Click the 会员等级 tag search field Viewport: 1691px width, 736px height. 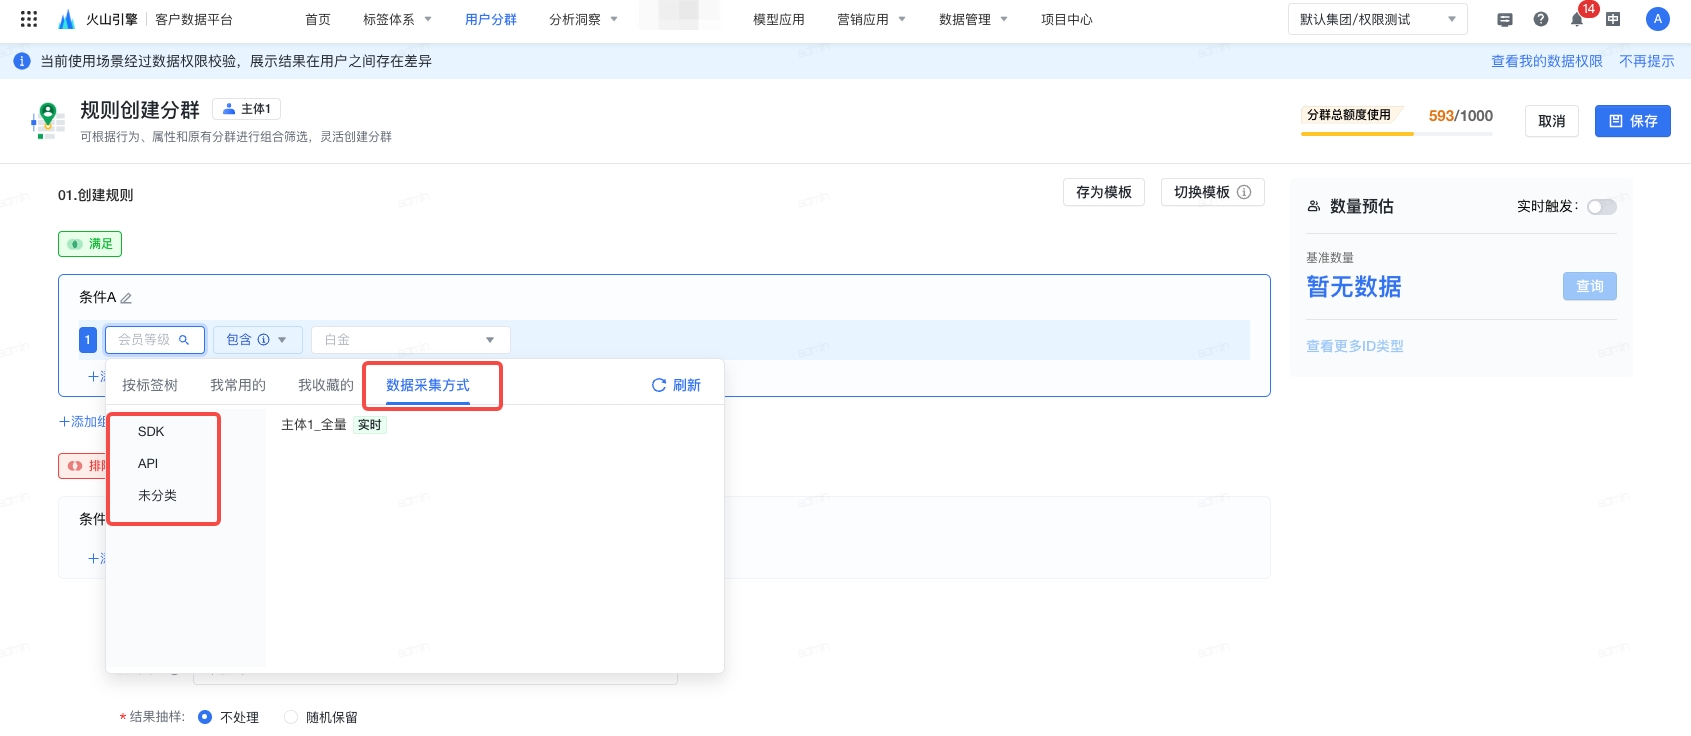pyautogui.click(x=155, y=340)
